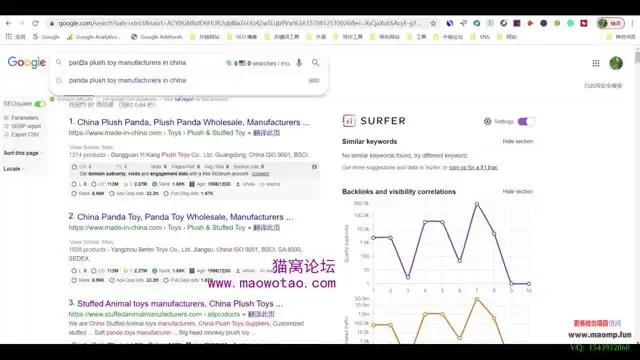Bookmark this page with star icon

[x=433, y=23]
